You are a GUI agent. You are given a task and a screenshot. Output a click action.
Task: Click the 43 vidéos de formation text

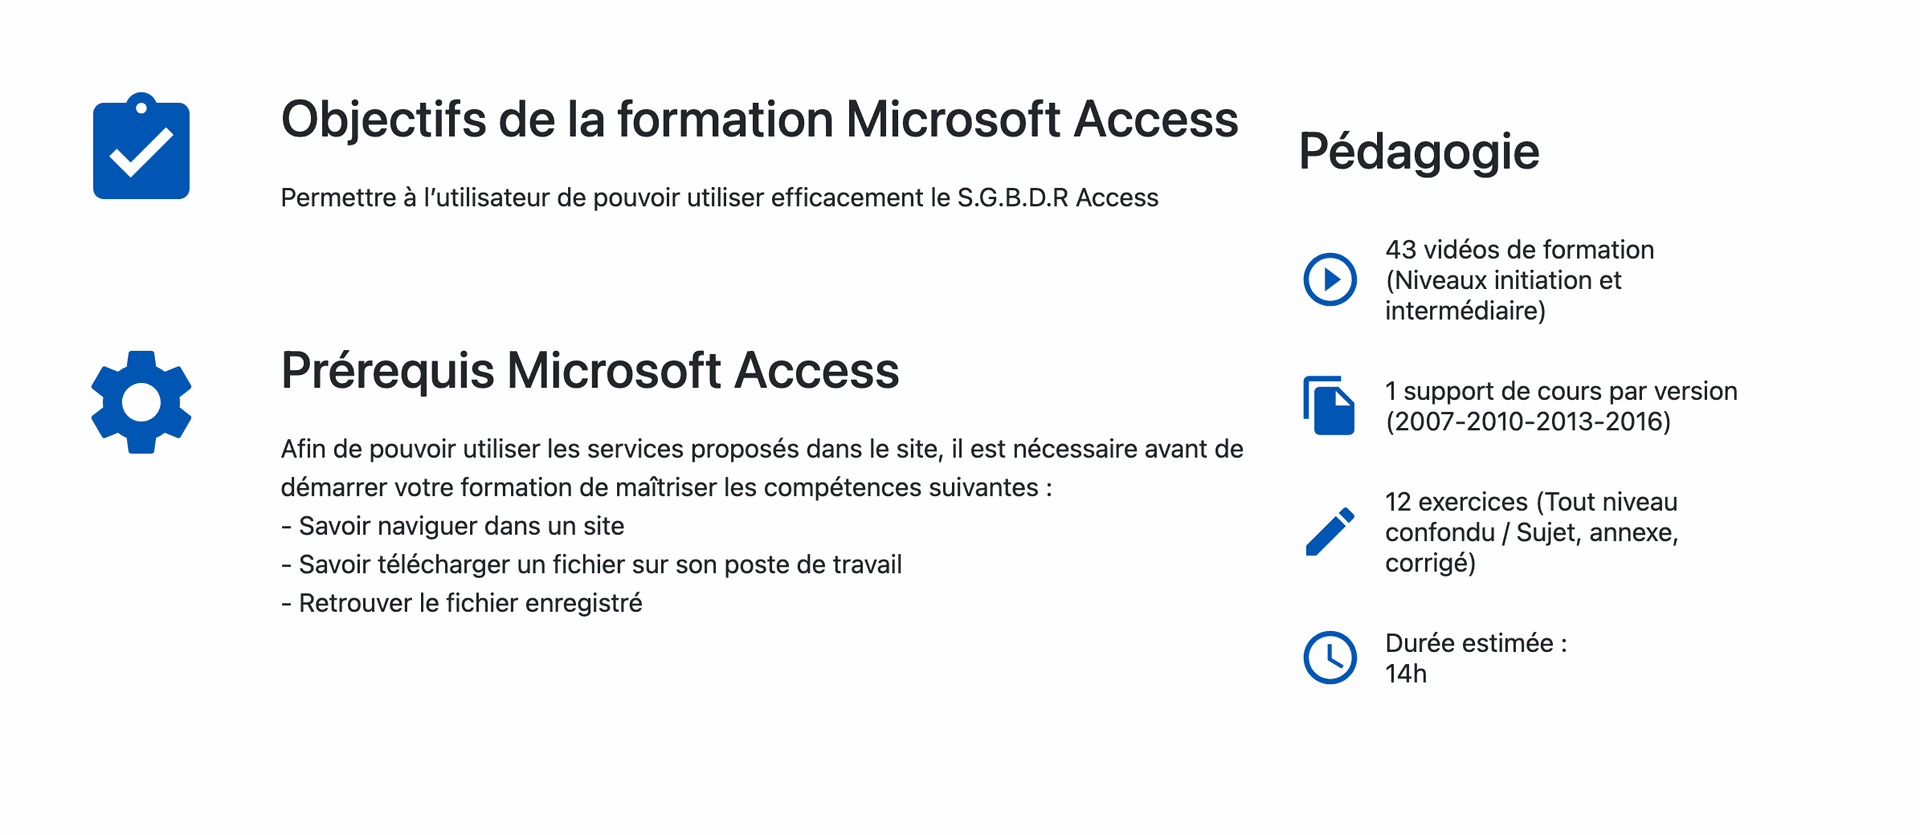tap(1519, 249)
